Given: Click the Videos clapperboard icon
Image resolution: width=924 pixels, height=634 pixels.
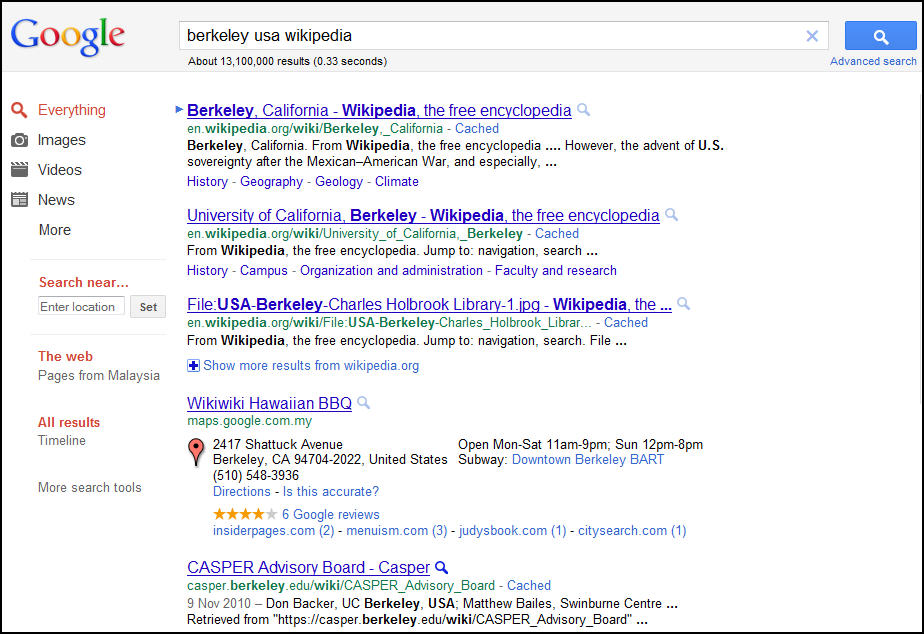Looking at the screenshot, I should (19, 170).
